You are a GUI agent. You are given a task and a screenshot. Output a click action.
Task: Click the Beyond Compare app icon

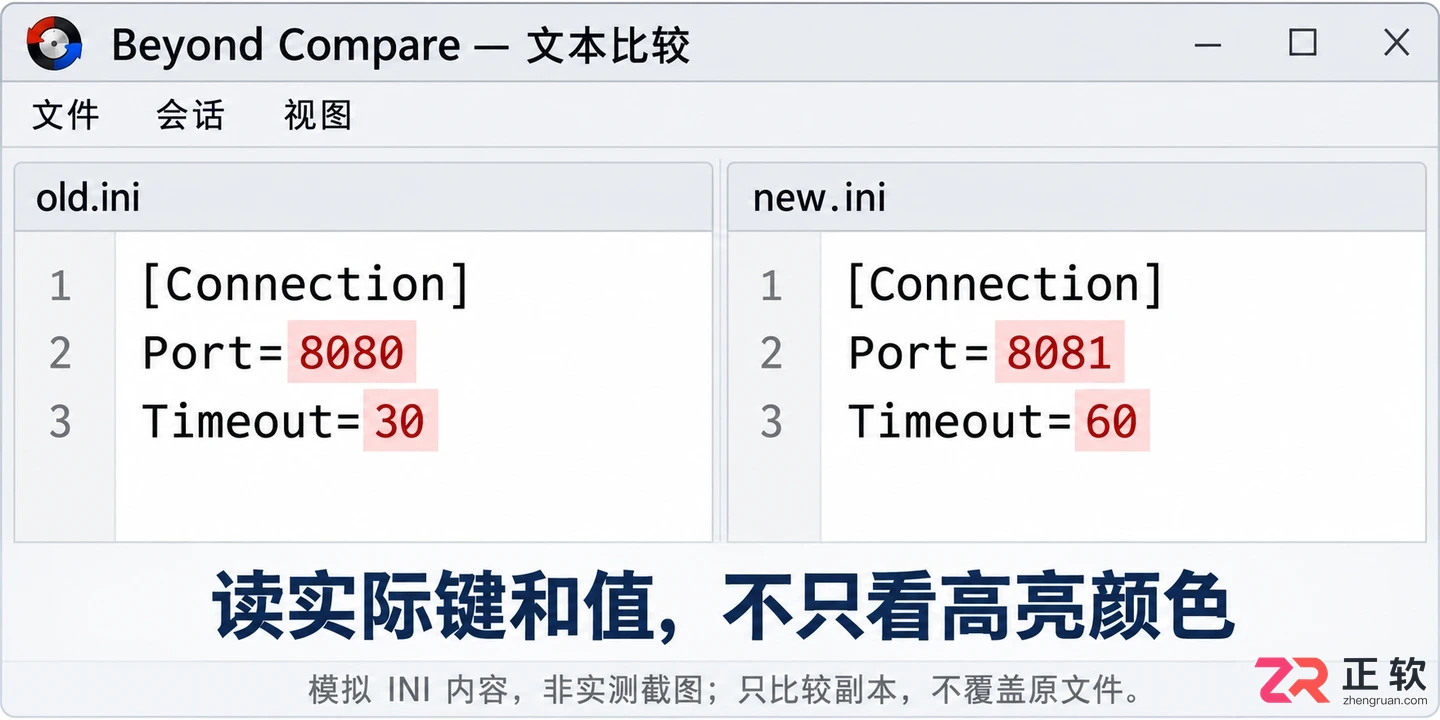coord(54,44)
